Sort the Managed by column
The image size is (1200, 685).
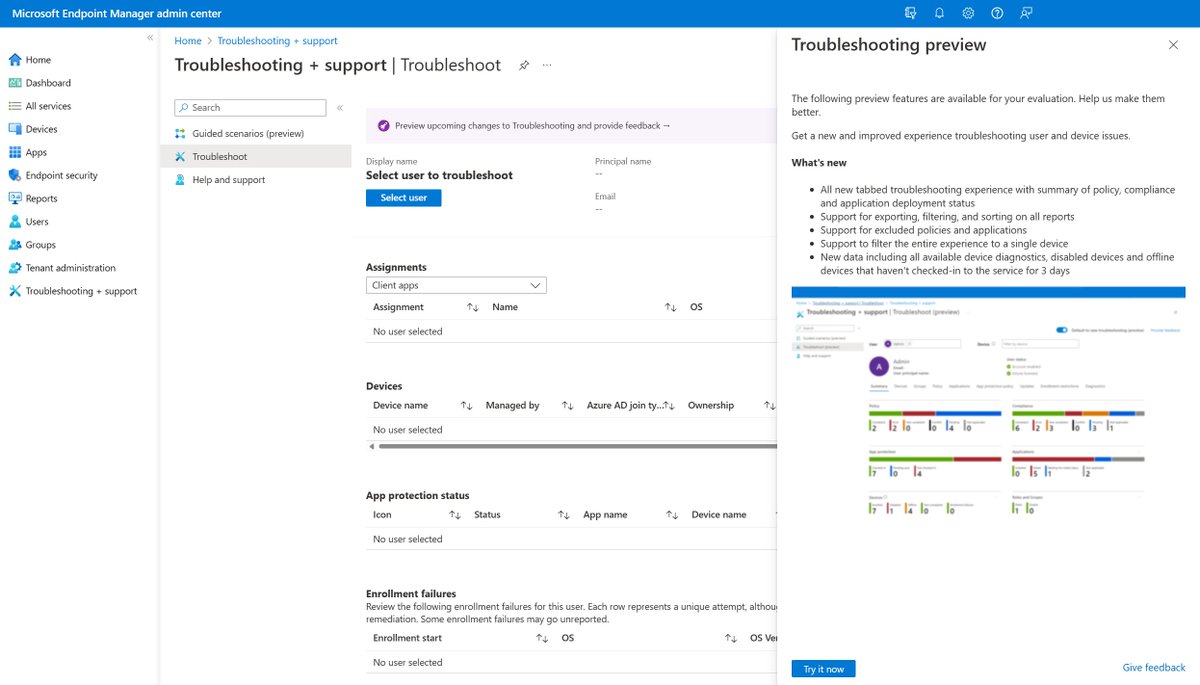(x=567, y=406)
